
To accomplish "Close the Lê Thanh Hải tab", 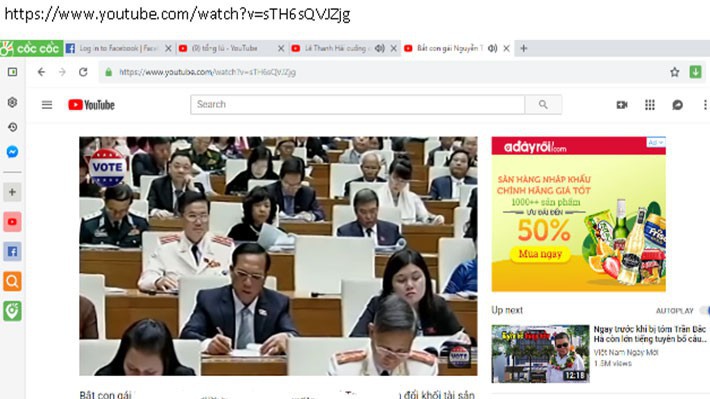I will click(x=393, y=48).
